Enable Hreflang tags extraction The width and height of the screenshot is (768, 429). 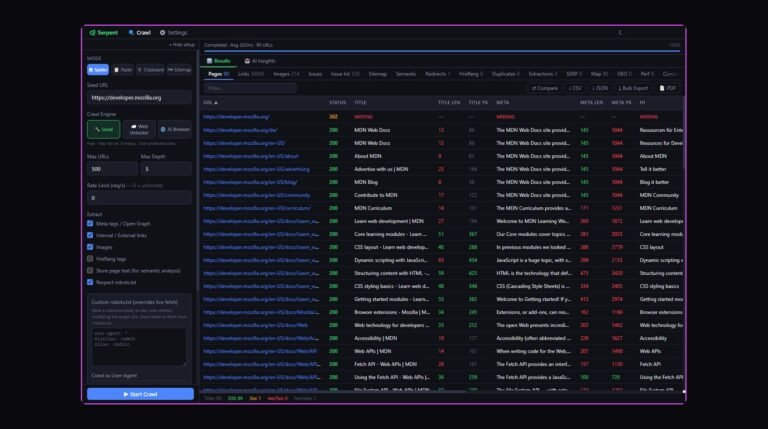[x=90, y=259]
